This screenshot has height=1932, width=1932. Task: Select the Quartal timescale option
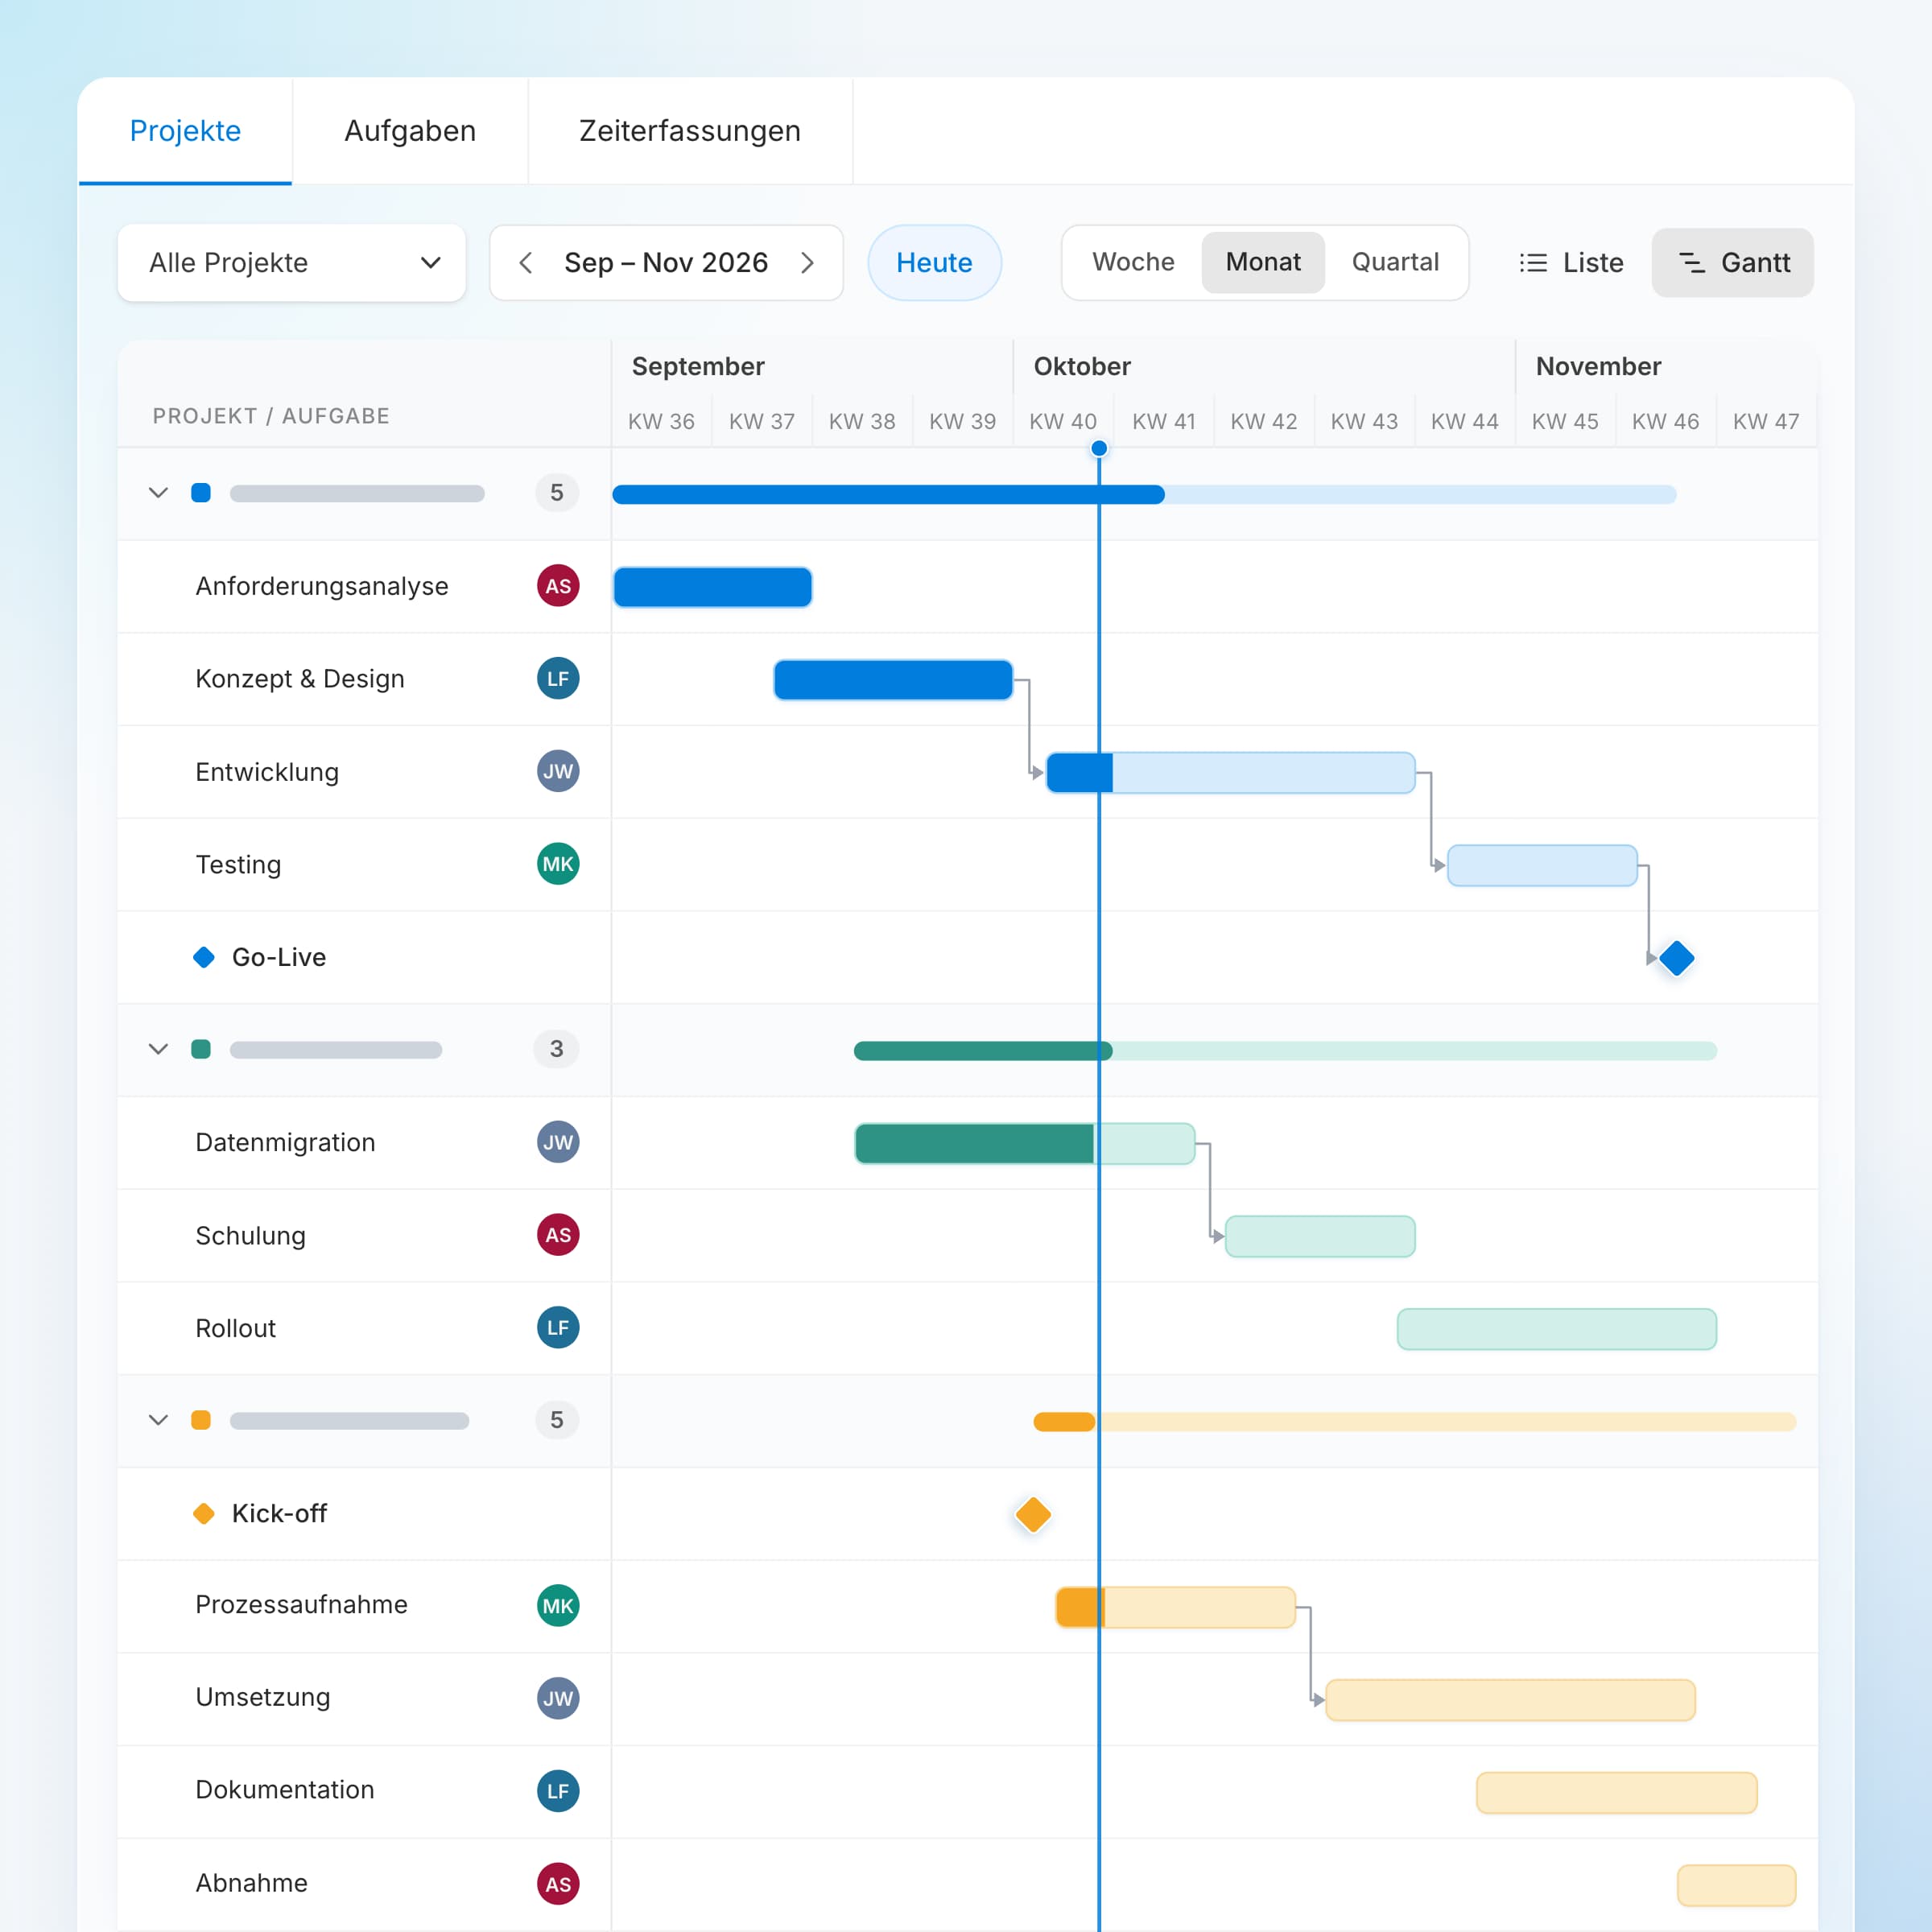[1395, 262]
